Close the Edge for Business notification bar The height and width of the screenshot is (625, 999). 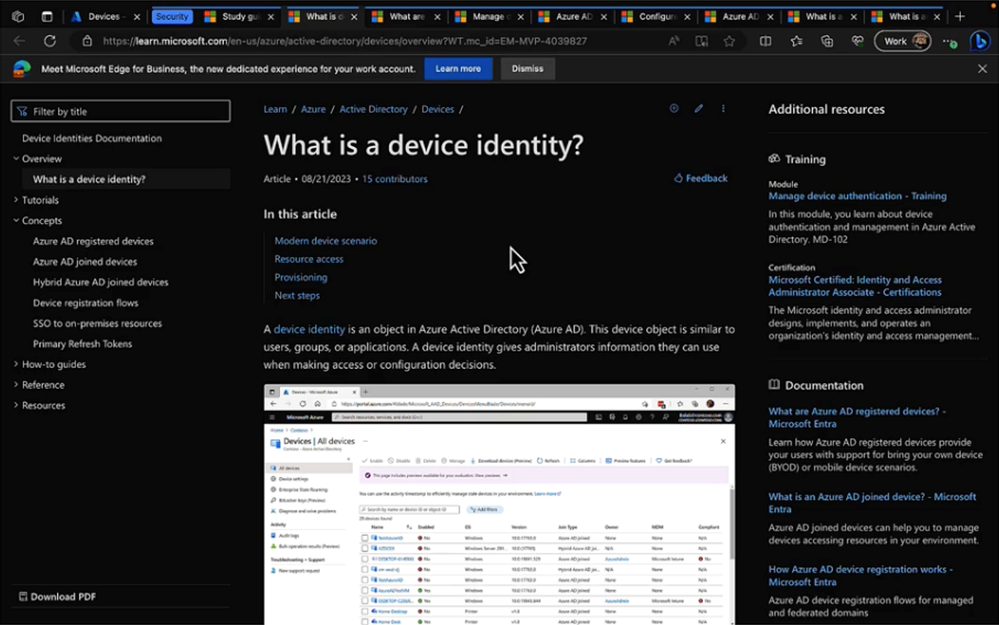(x=982, y=69)
